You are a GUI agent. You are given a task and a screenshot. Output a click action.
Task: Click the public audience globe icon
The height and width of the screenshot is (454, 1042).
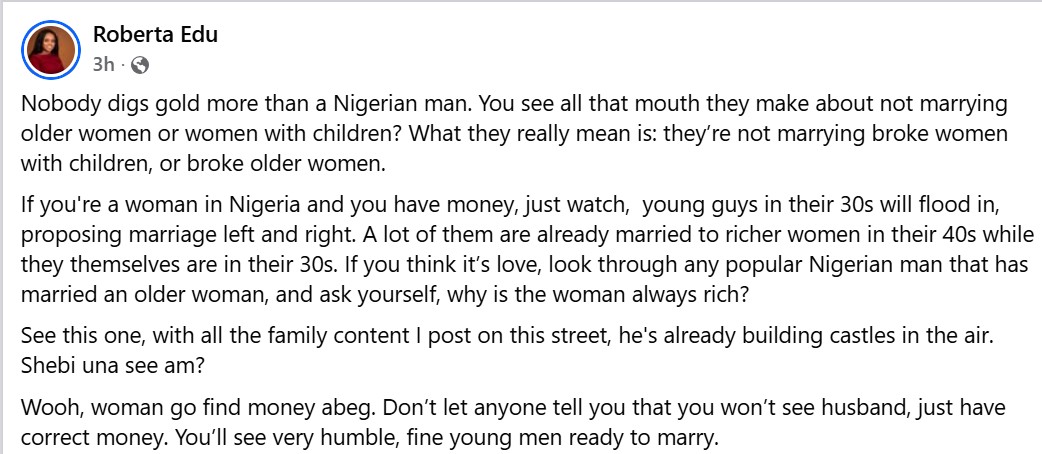tap(140, 65)
